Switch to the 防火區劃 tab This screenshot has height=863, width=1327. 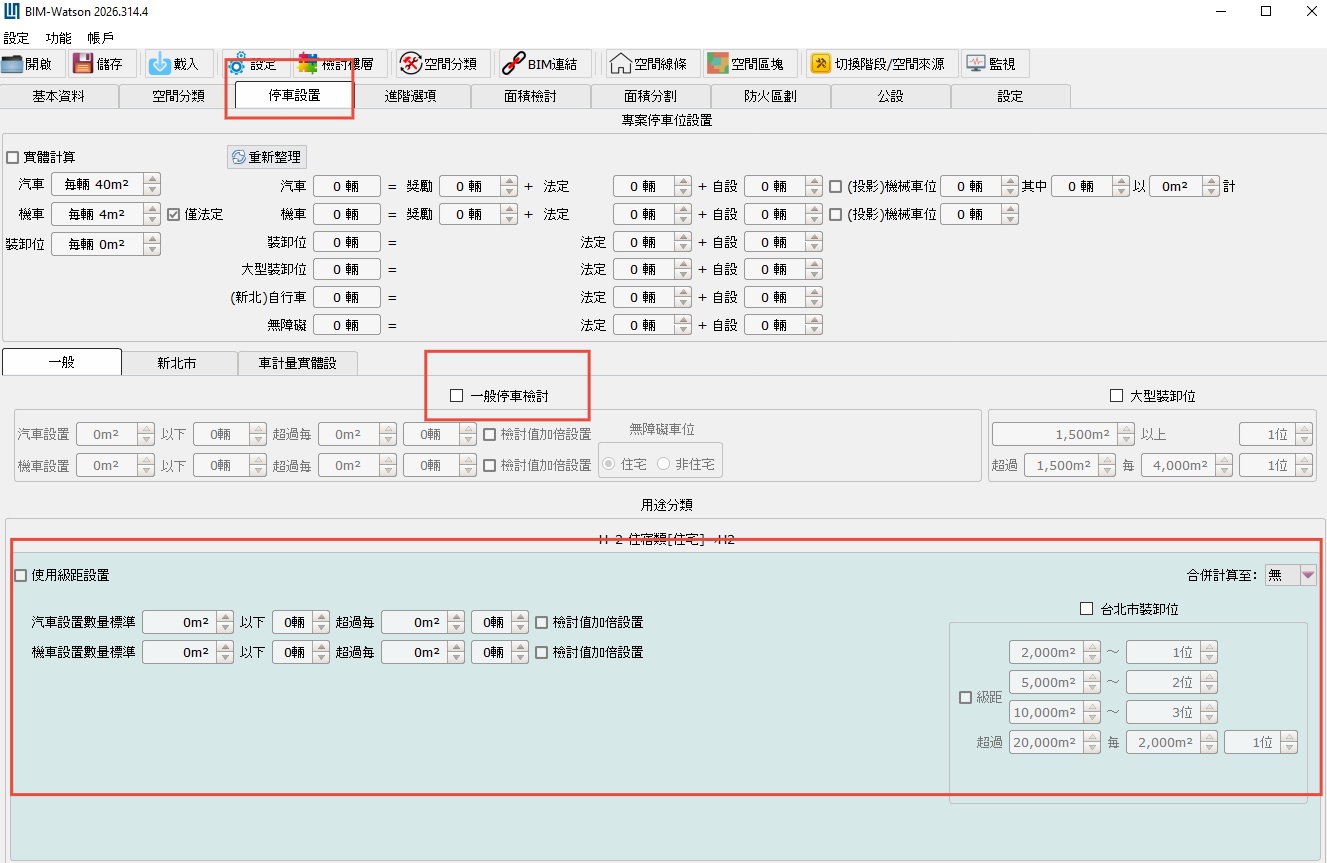770,97
